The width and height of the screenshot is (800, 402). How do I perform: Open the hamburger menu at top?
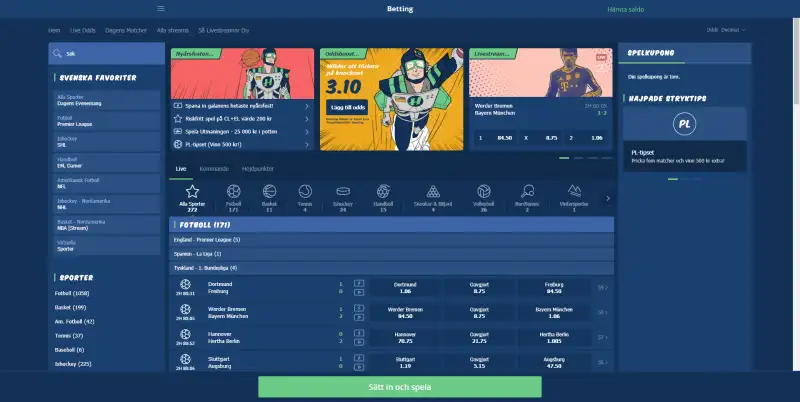point(161,9)
